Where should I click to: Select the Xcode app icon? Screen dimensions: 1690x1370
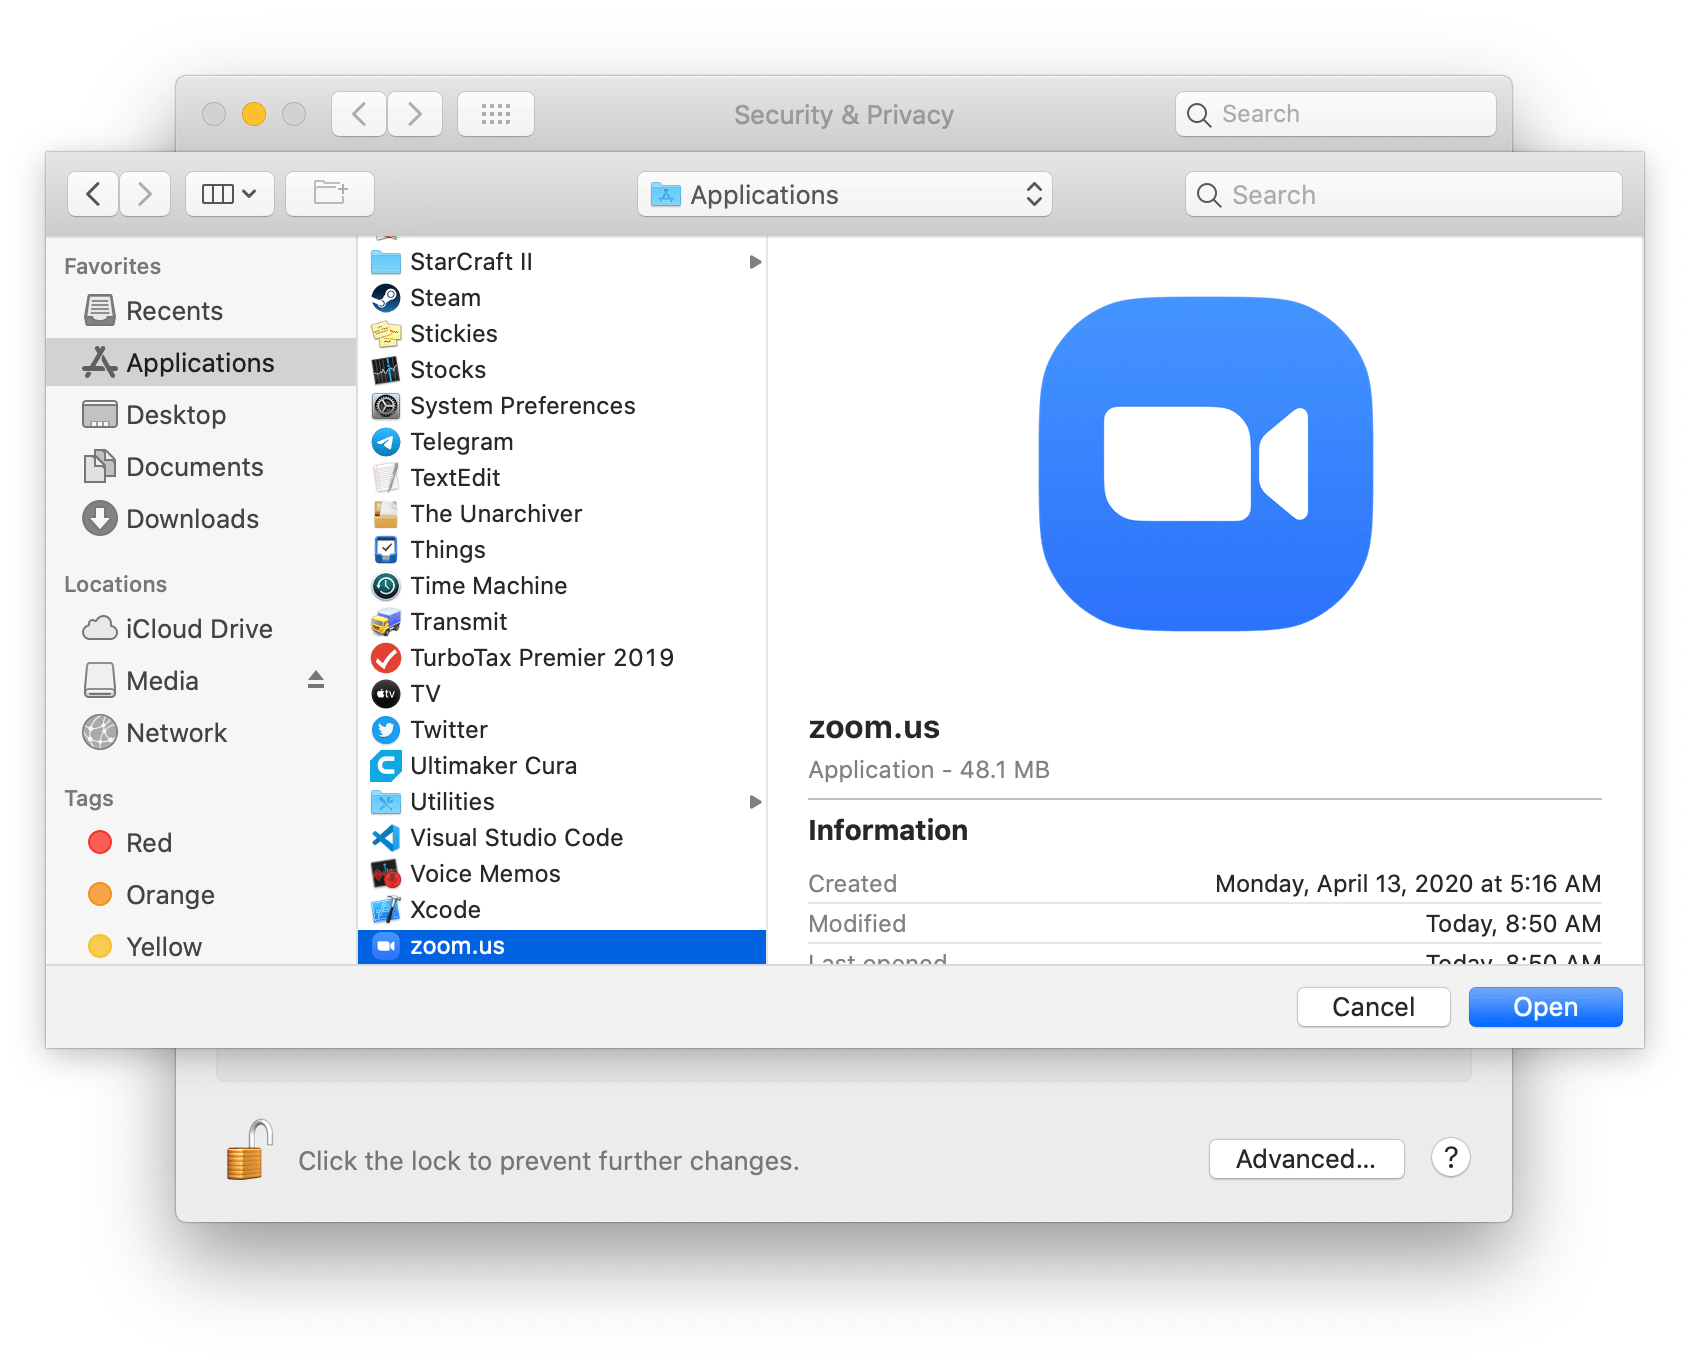pos(386,909)
